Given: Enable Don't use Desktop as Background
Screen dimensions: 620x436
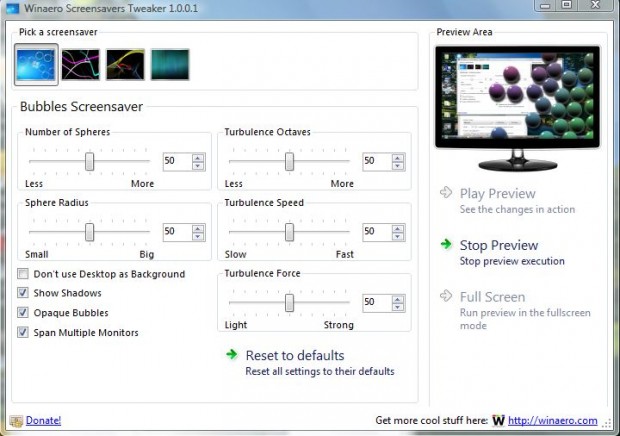Looking at the screenshot, I should [23, 274].
